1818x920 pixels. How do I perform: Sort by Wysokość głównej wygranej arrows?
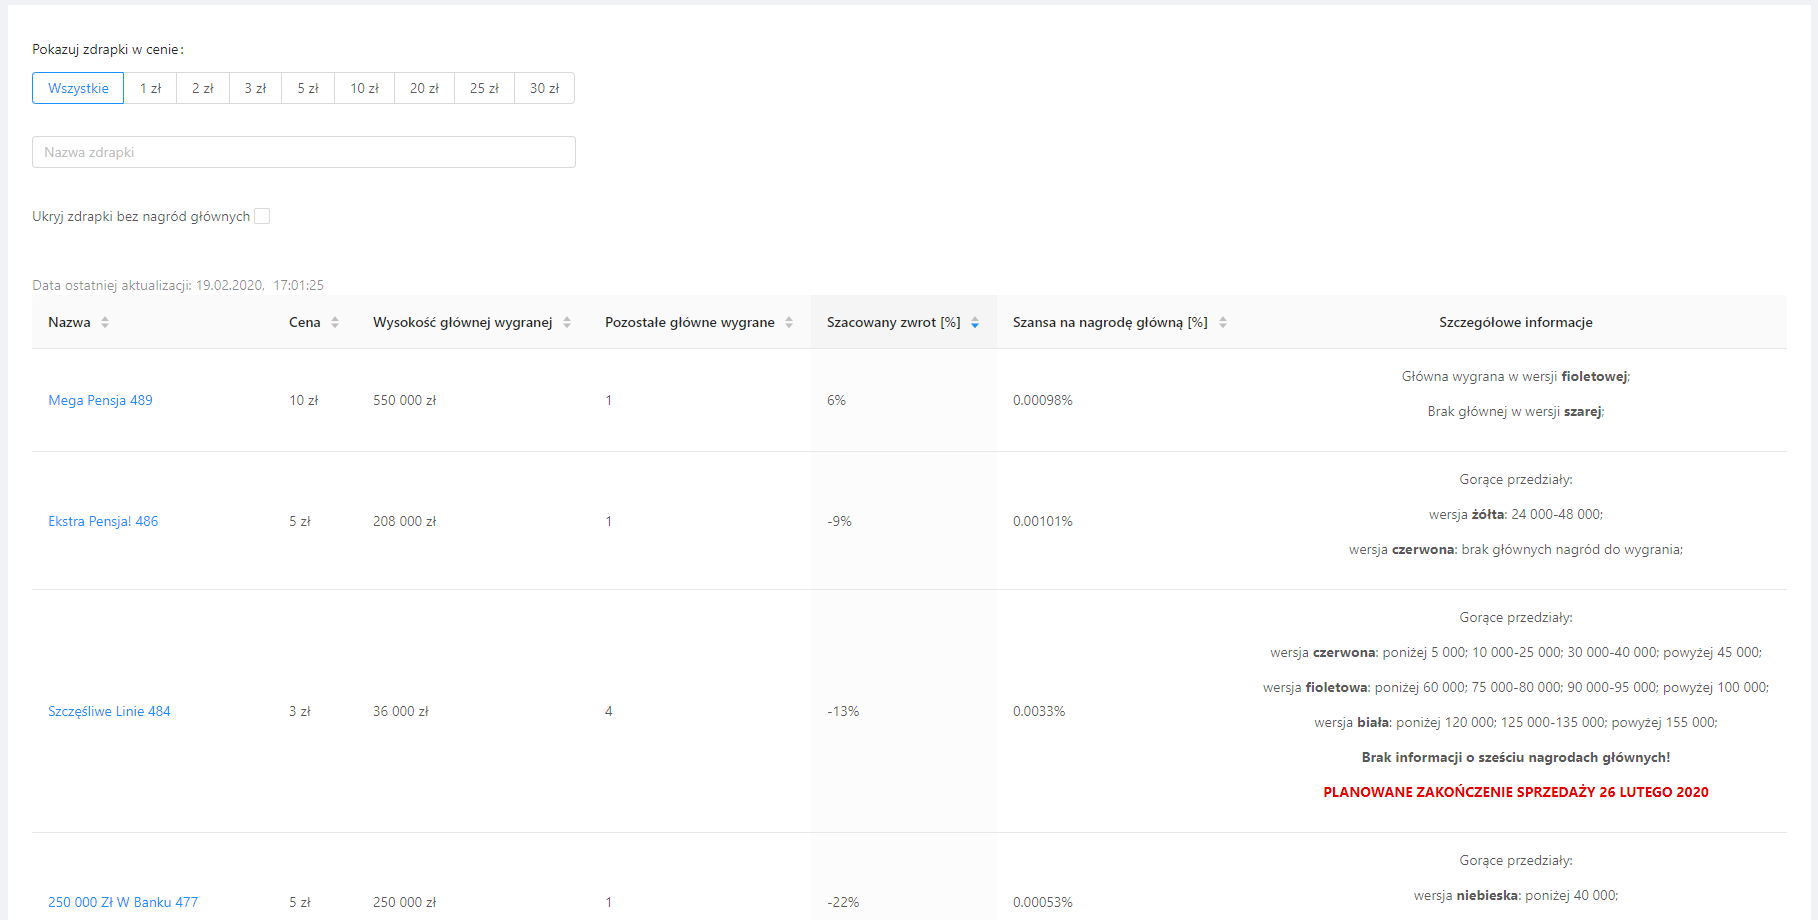coord(567,322)
